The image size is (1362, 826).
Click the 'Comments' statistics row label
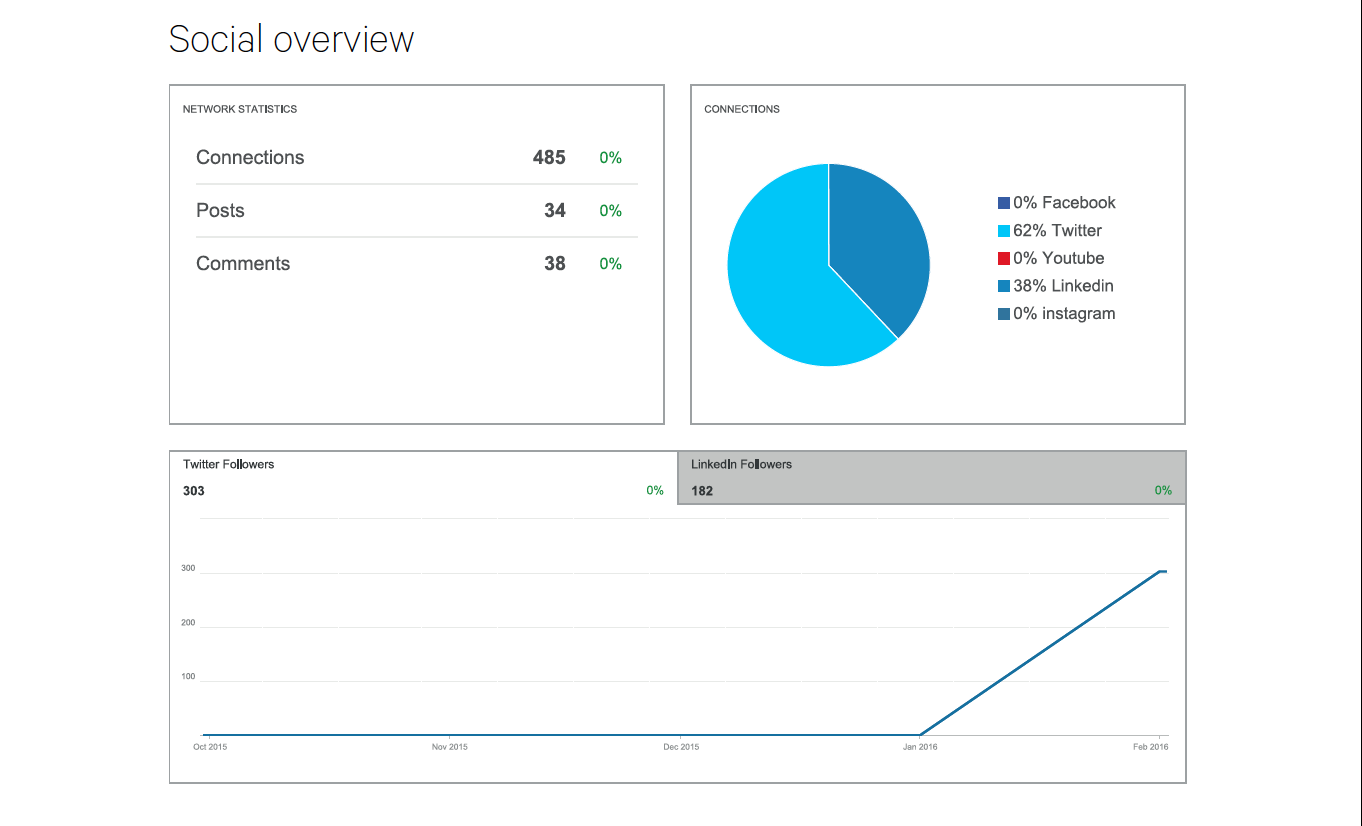coord(243,263)
